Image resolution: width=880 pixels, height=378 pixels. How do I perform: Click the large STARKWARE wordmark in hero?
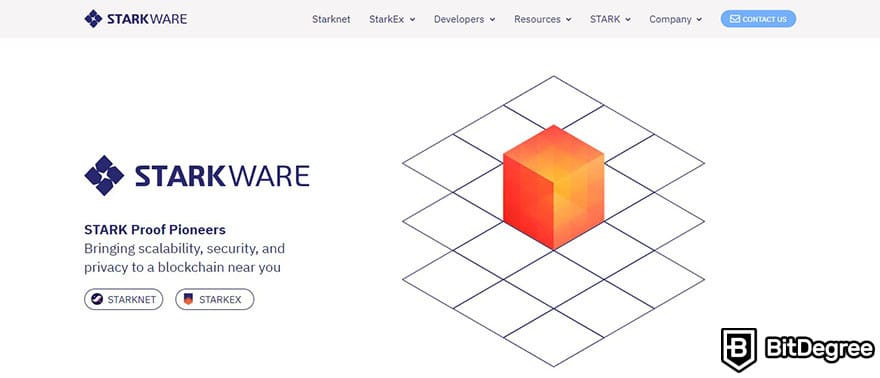222,176
